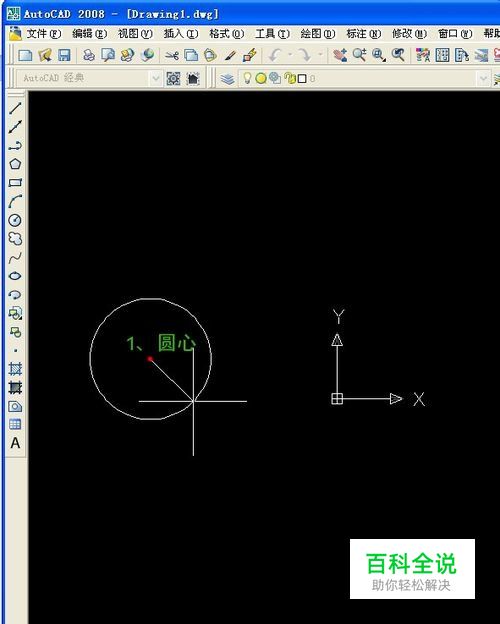Open the 修改(M) menu
500x624 pixels.
tap(410, 34)
